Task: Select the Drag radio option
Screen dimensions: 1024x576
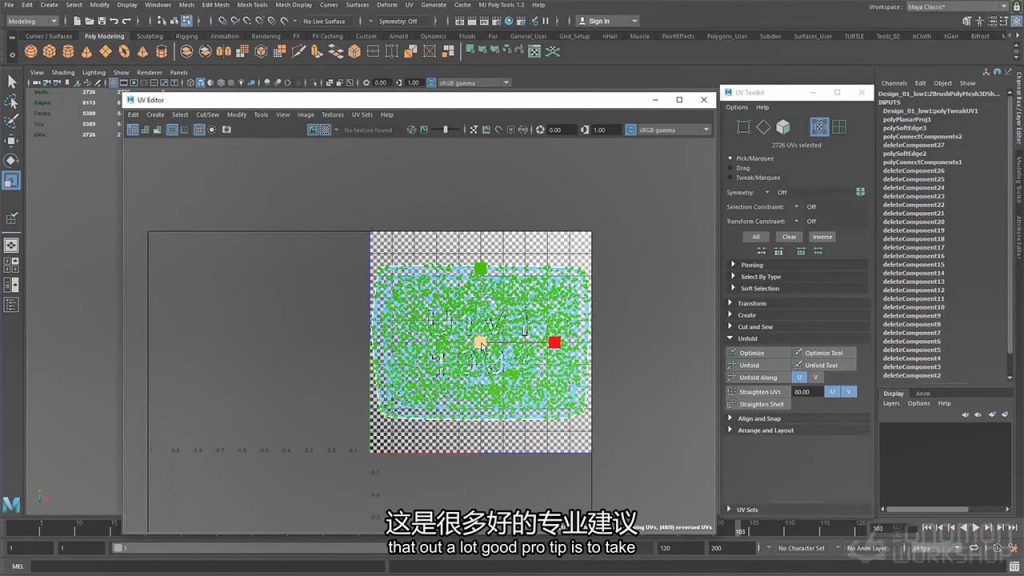Action: point(730,168)
